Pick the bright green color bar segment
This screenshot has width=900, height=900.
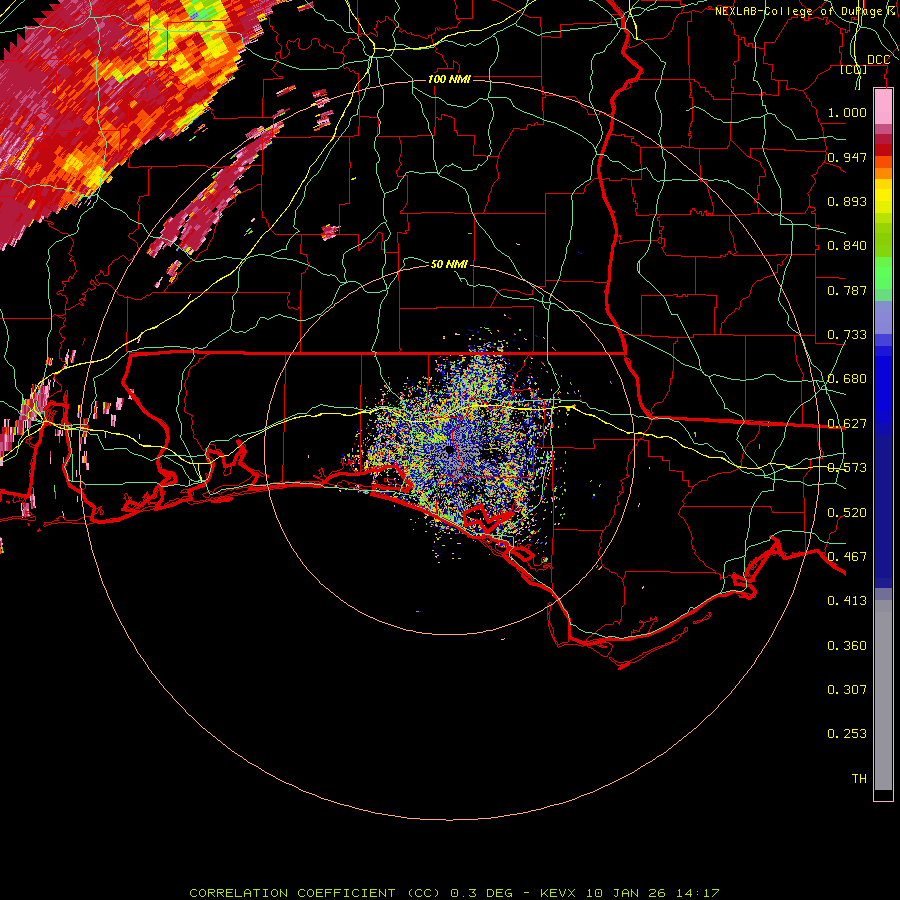[x=883, y=273]
